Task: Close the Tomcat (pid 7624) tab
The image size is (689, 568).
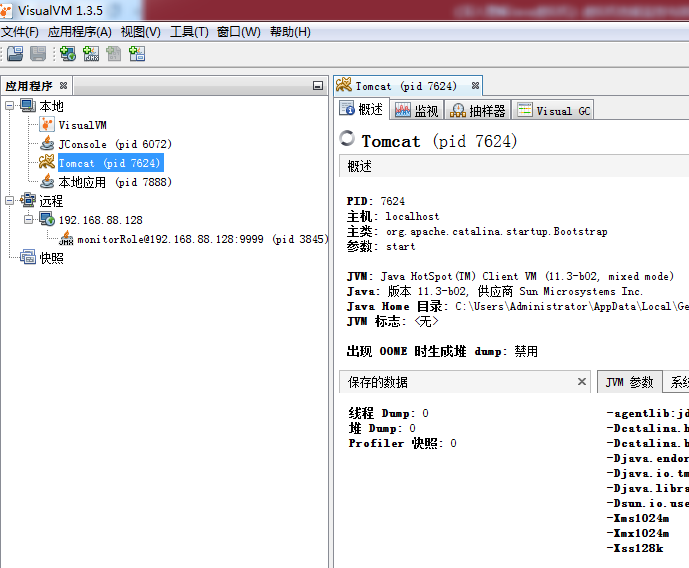Action: pos(475,86)
